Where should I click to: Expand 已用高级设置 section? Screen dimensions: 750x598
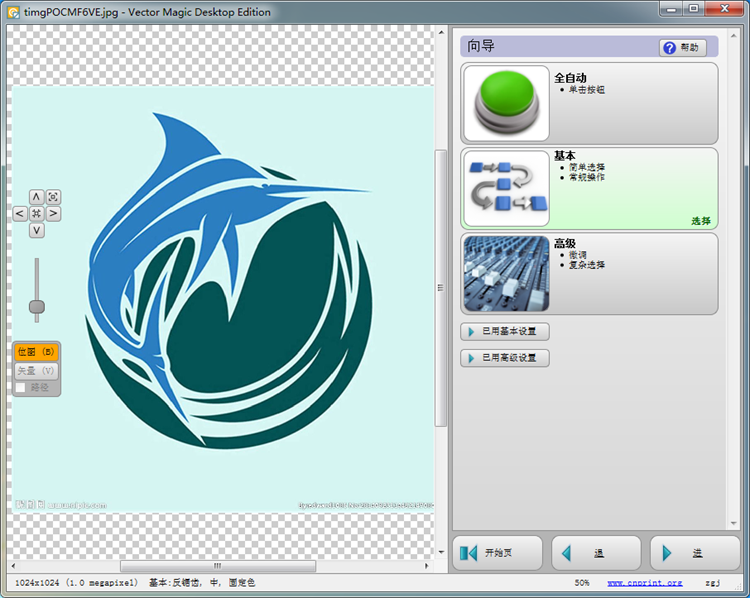click(x=505, y=358)
